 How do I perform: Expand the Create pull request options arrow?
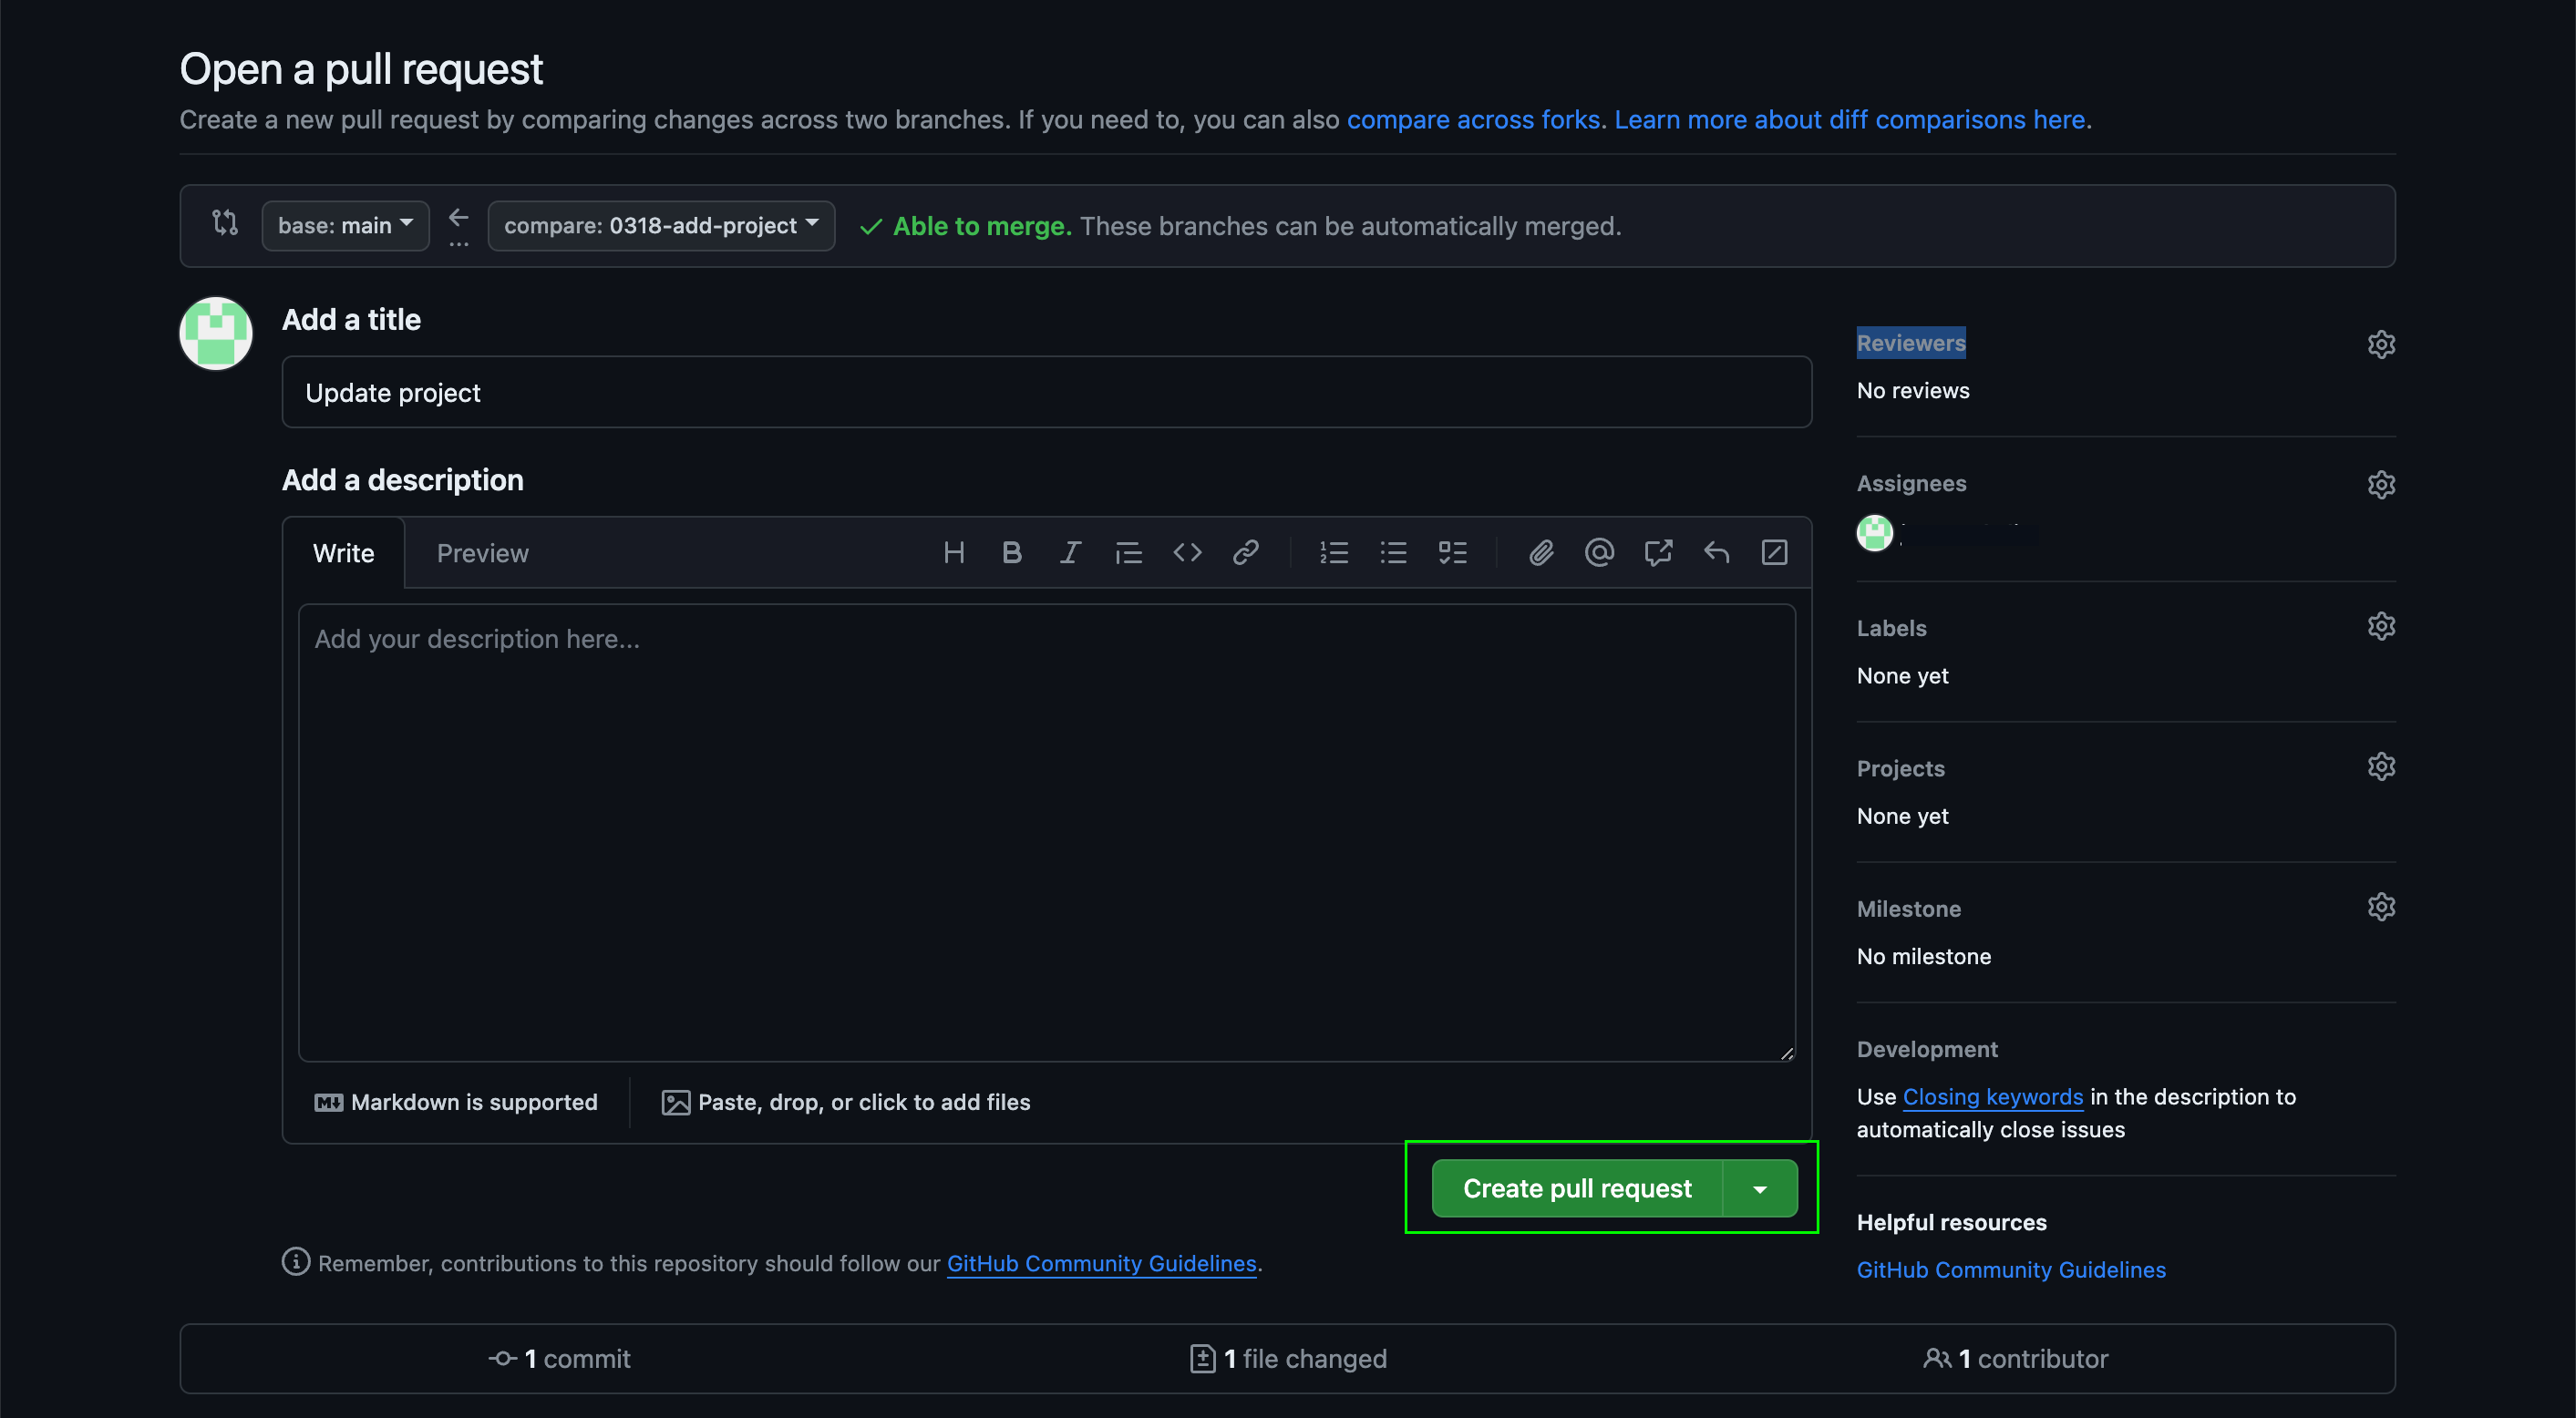tap(1760, 1189)
